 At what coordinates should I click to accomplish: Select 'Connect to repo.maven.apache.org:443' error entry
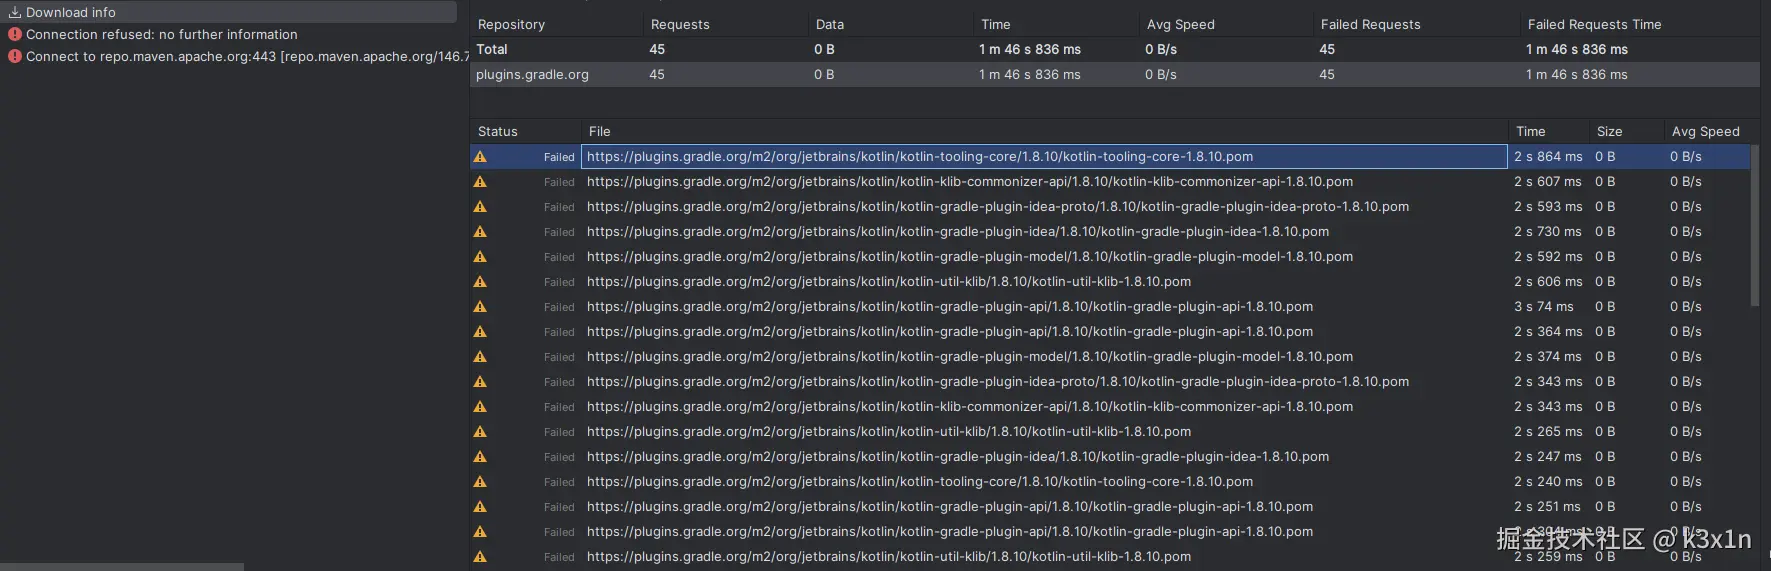pos(247,56)
